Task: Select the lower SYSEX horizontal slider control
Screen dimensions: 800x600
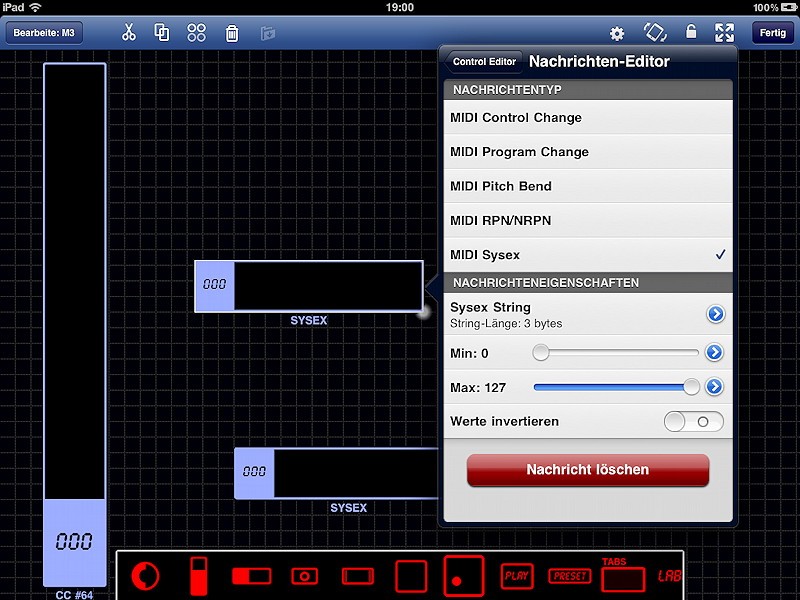Action: coord(336,473)
